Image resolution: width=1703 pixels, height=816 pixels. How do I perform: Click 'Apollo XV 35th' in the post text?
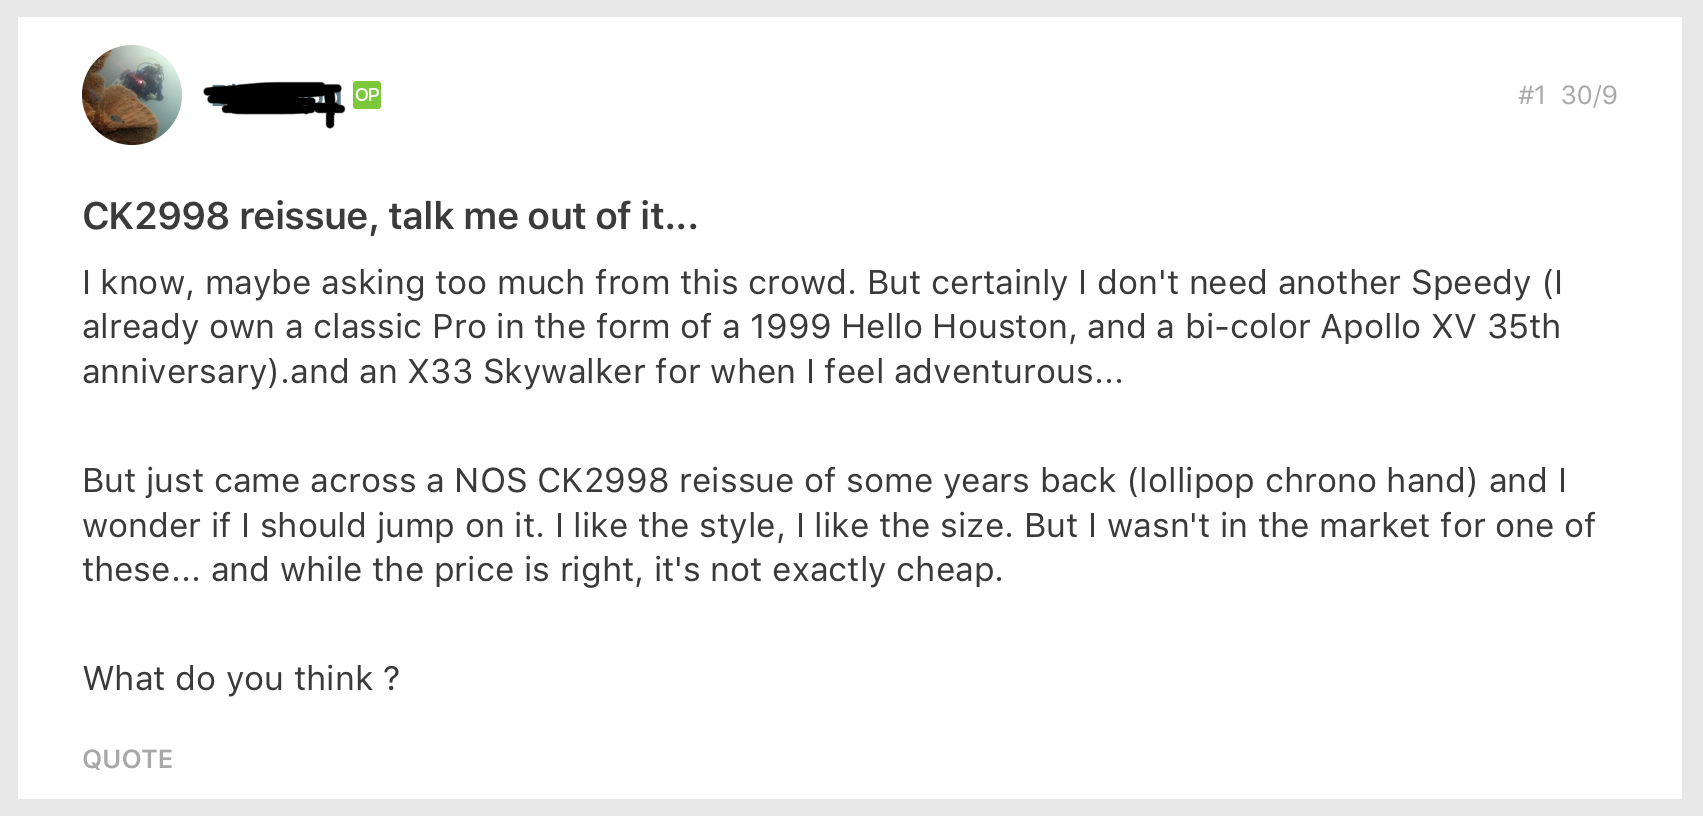(1440, 327)
